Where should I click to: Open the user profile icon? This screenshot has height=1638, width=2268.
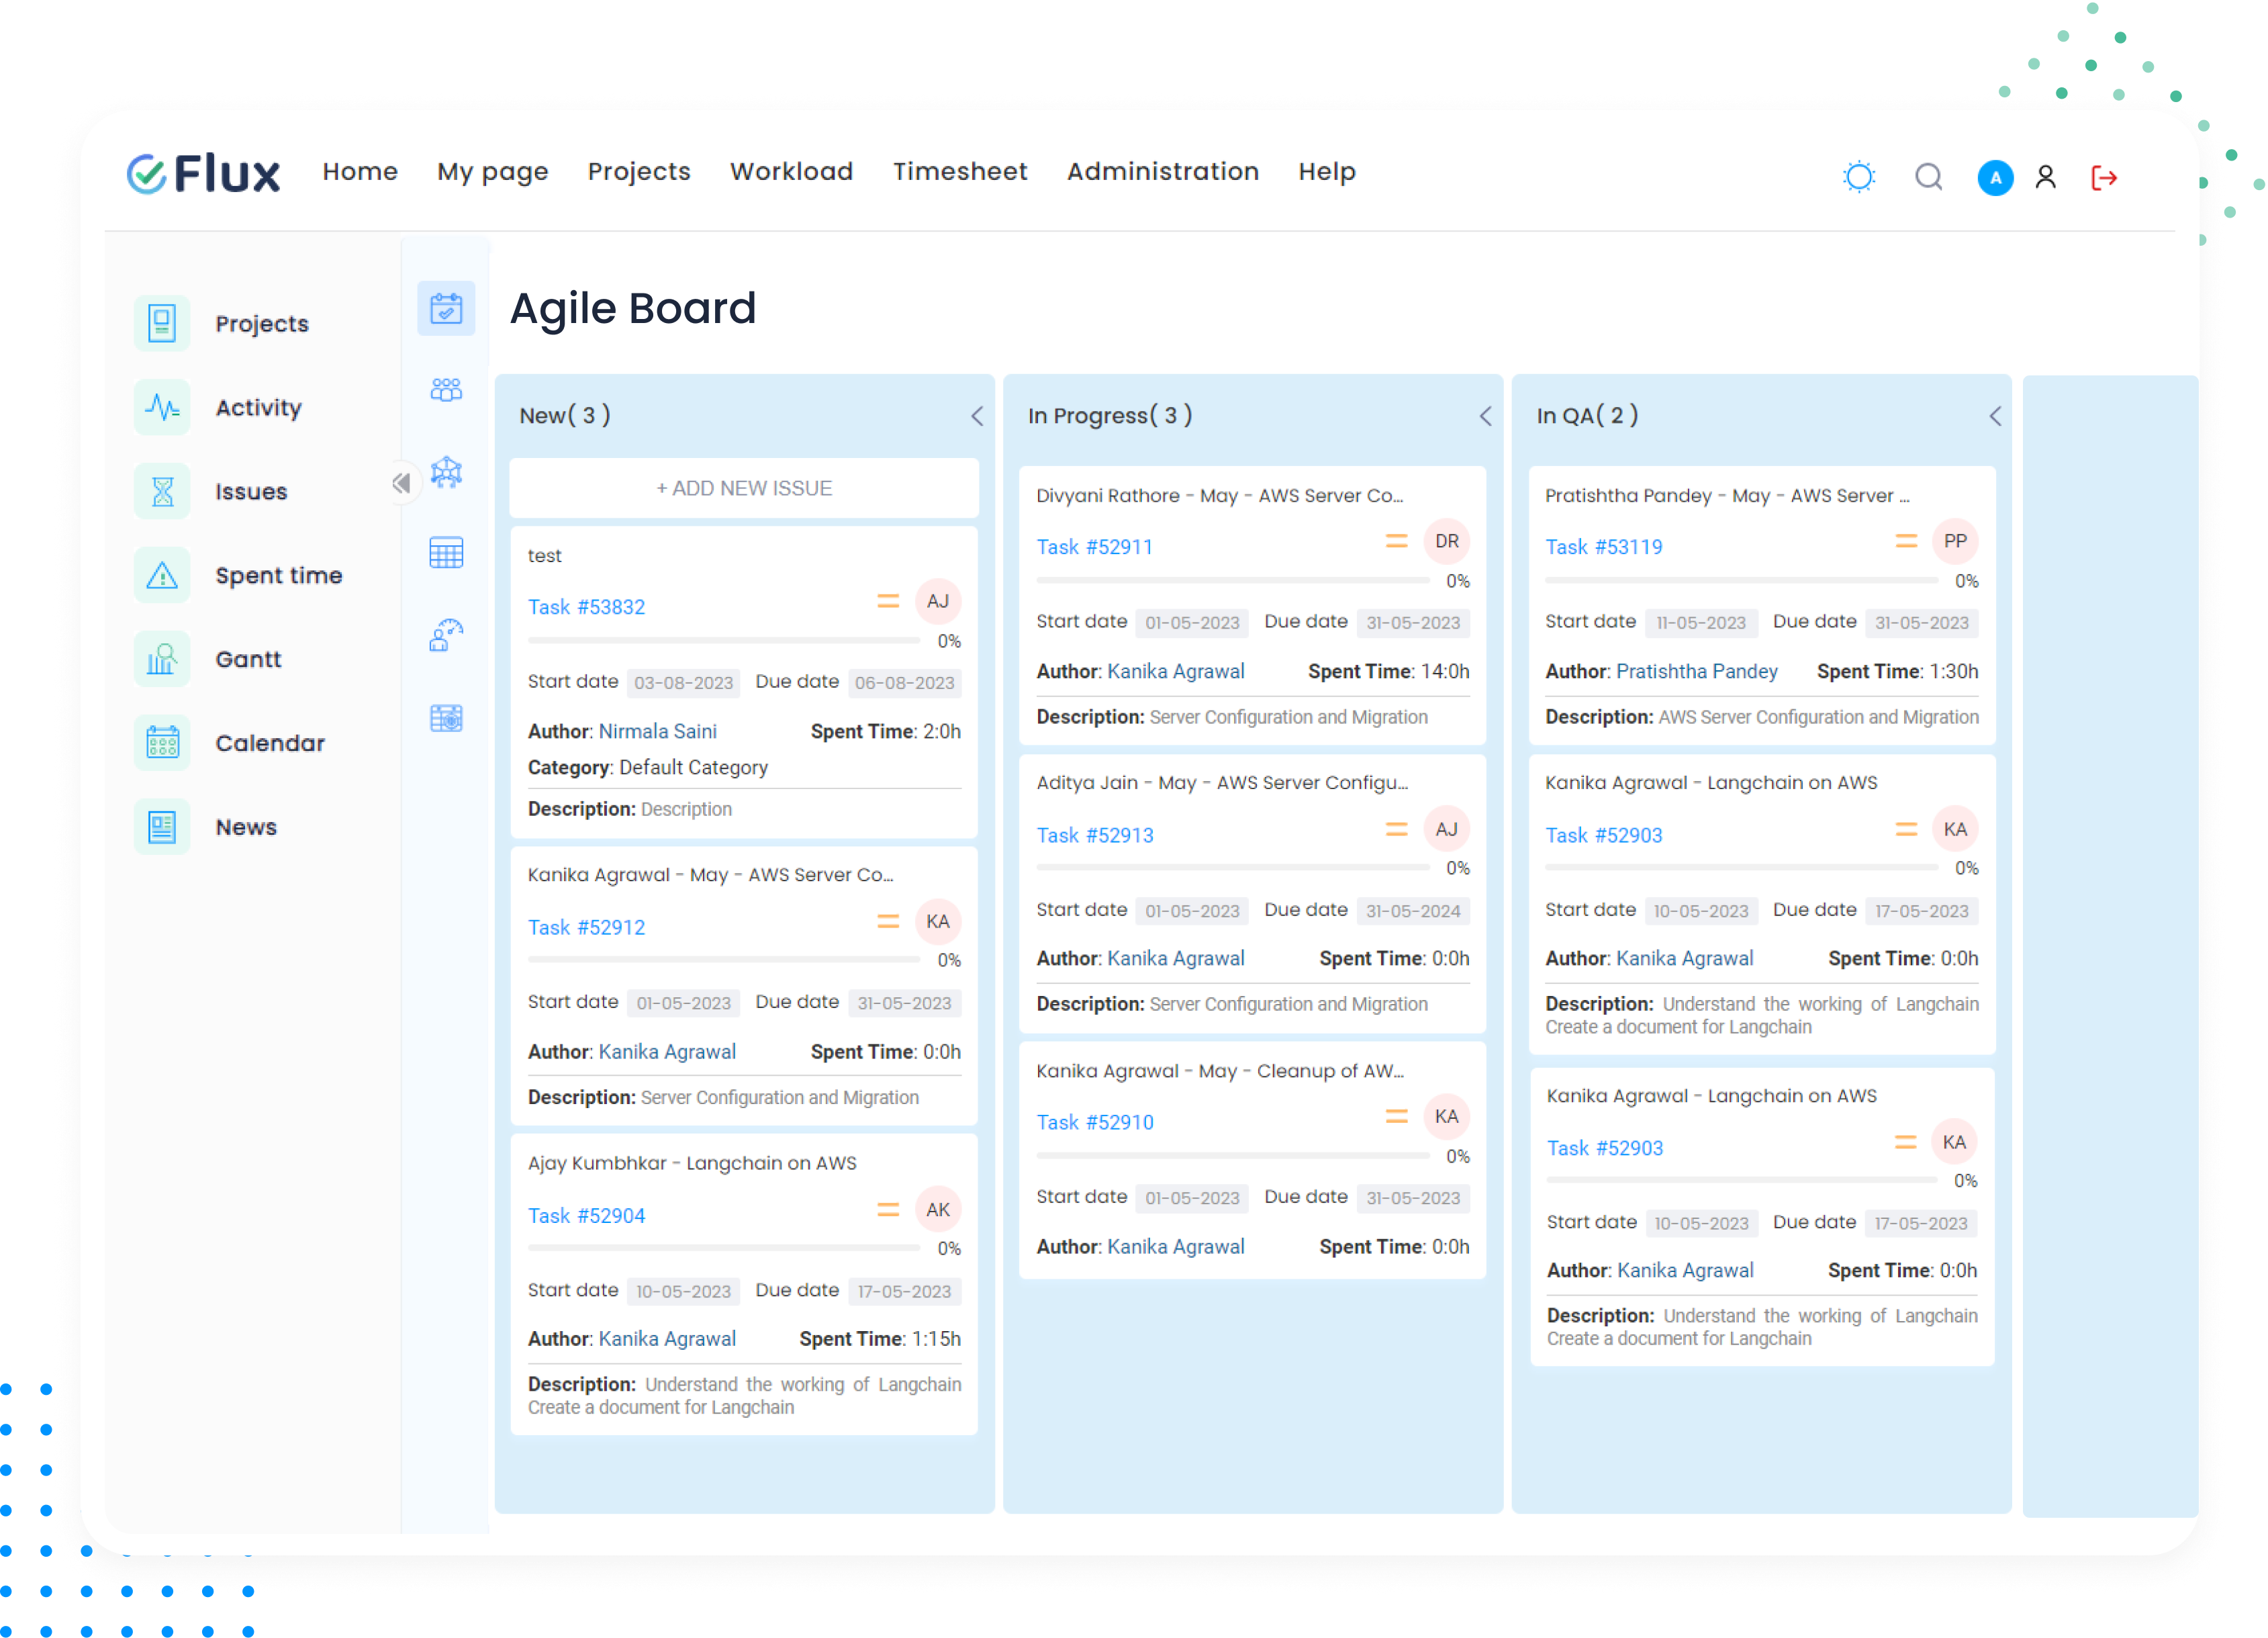(2045, 177)
